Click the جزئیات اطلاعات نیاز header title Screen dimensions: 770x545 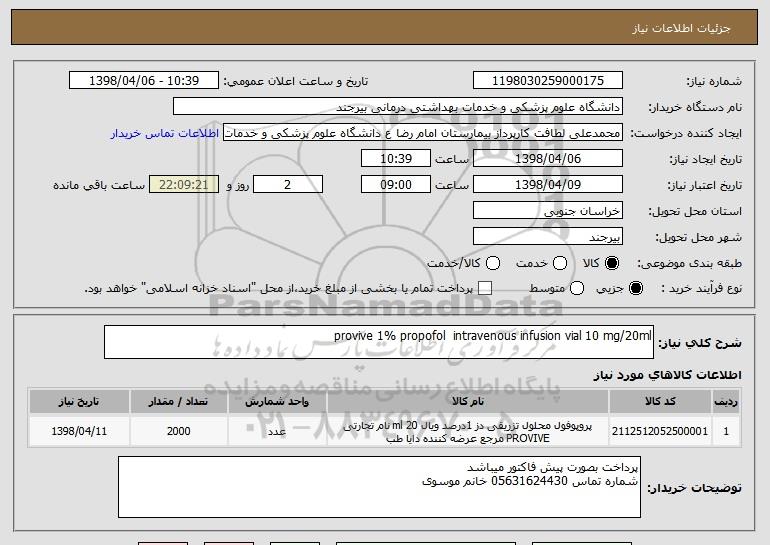click(x=681, y=28)
